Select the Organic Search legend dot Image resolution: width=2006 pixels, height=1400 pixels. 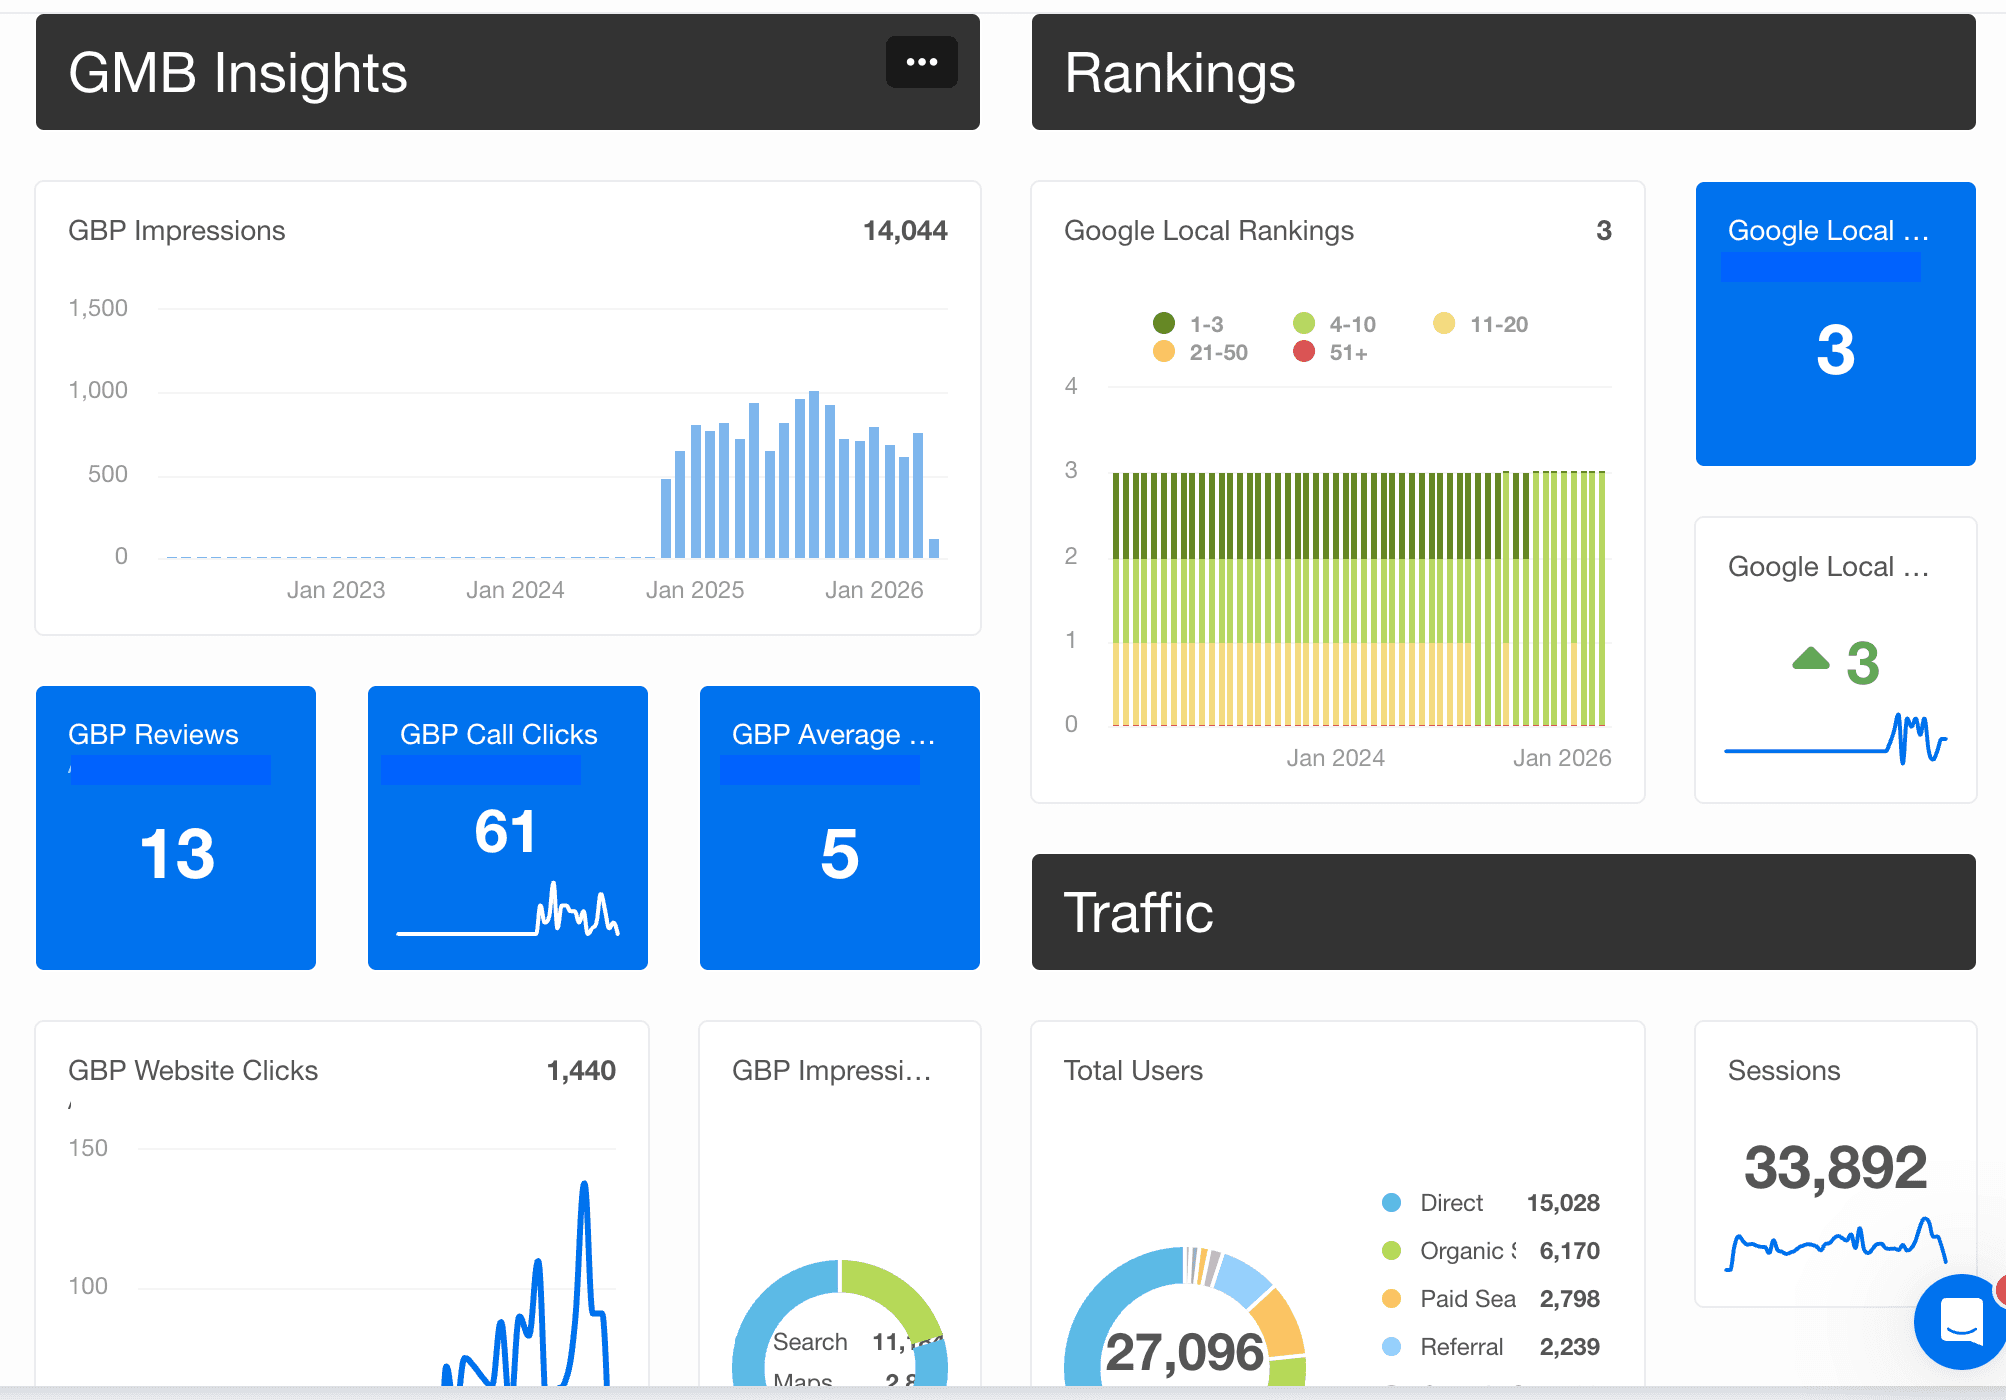point(1391,1251)
